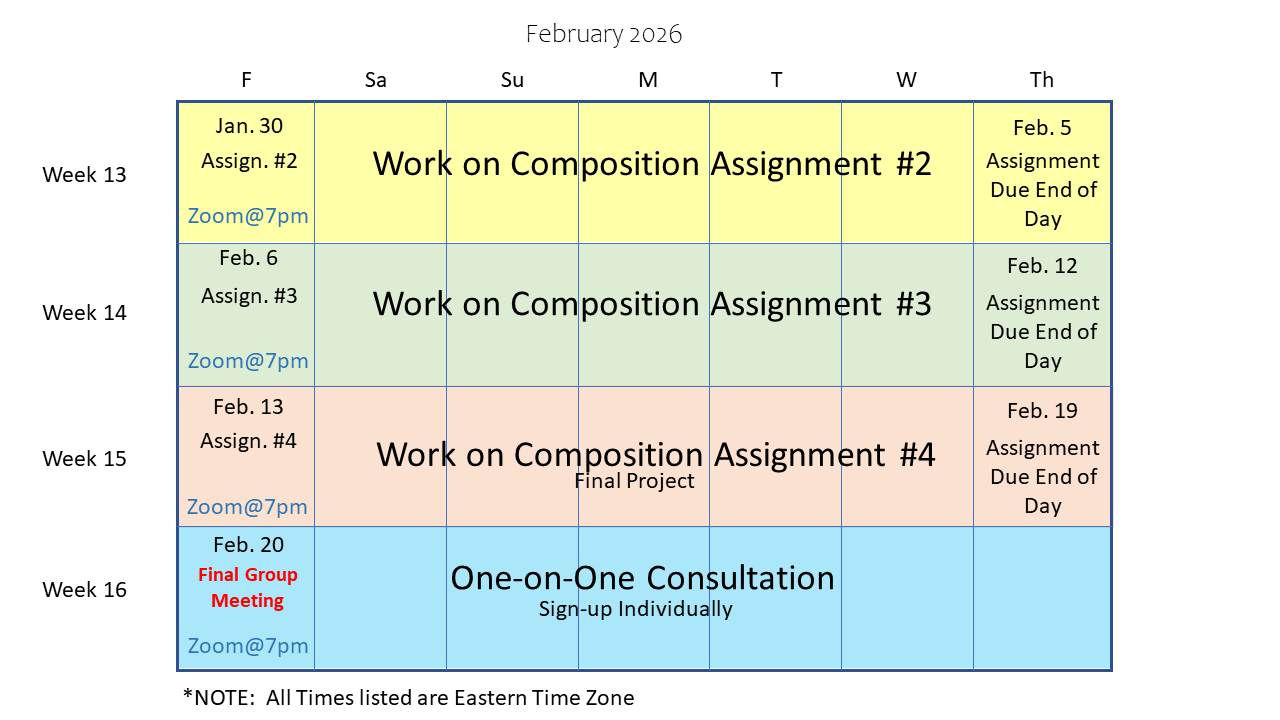Select the Week 16 row label

[85, 590]
